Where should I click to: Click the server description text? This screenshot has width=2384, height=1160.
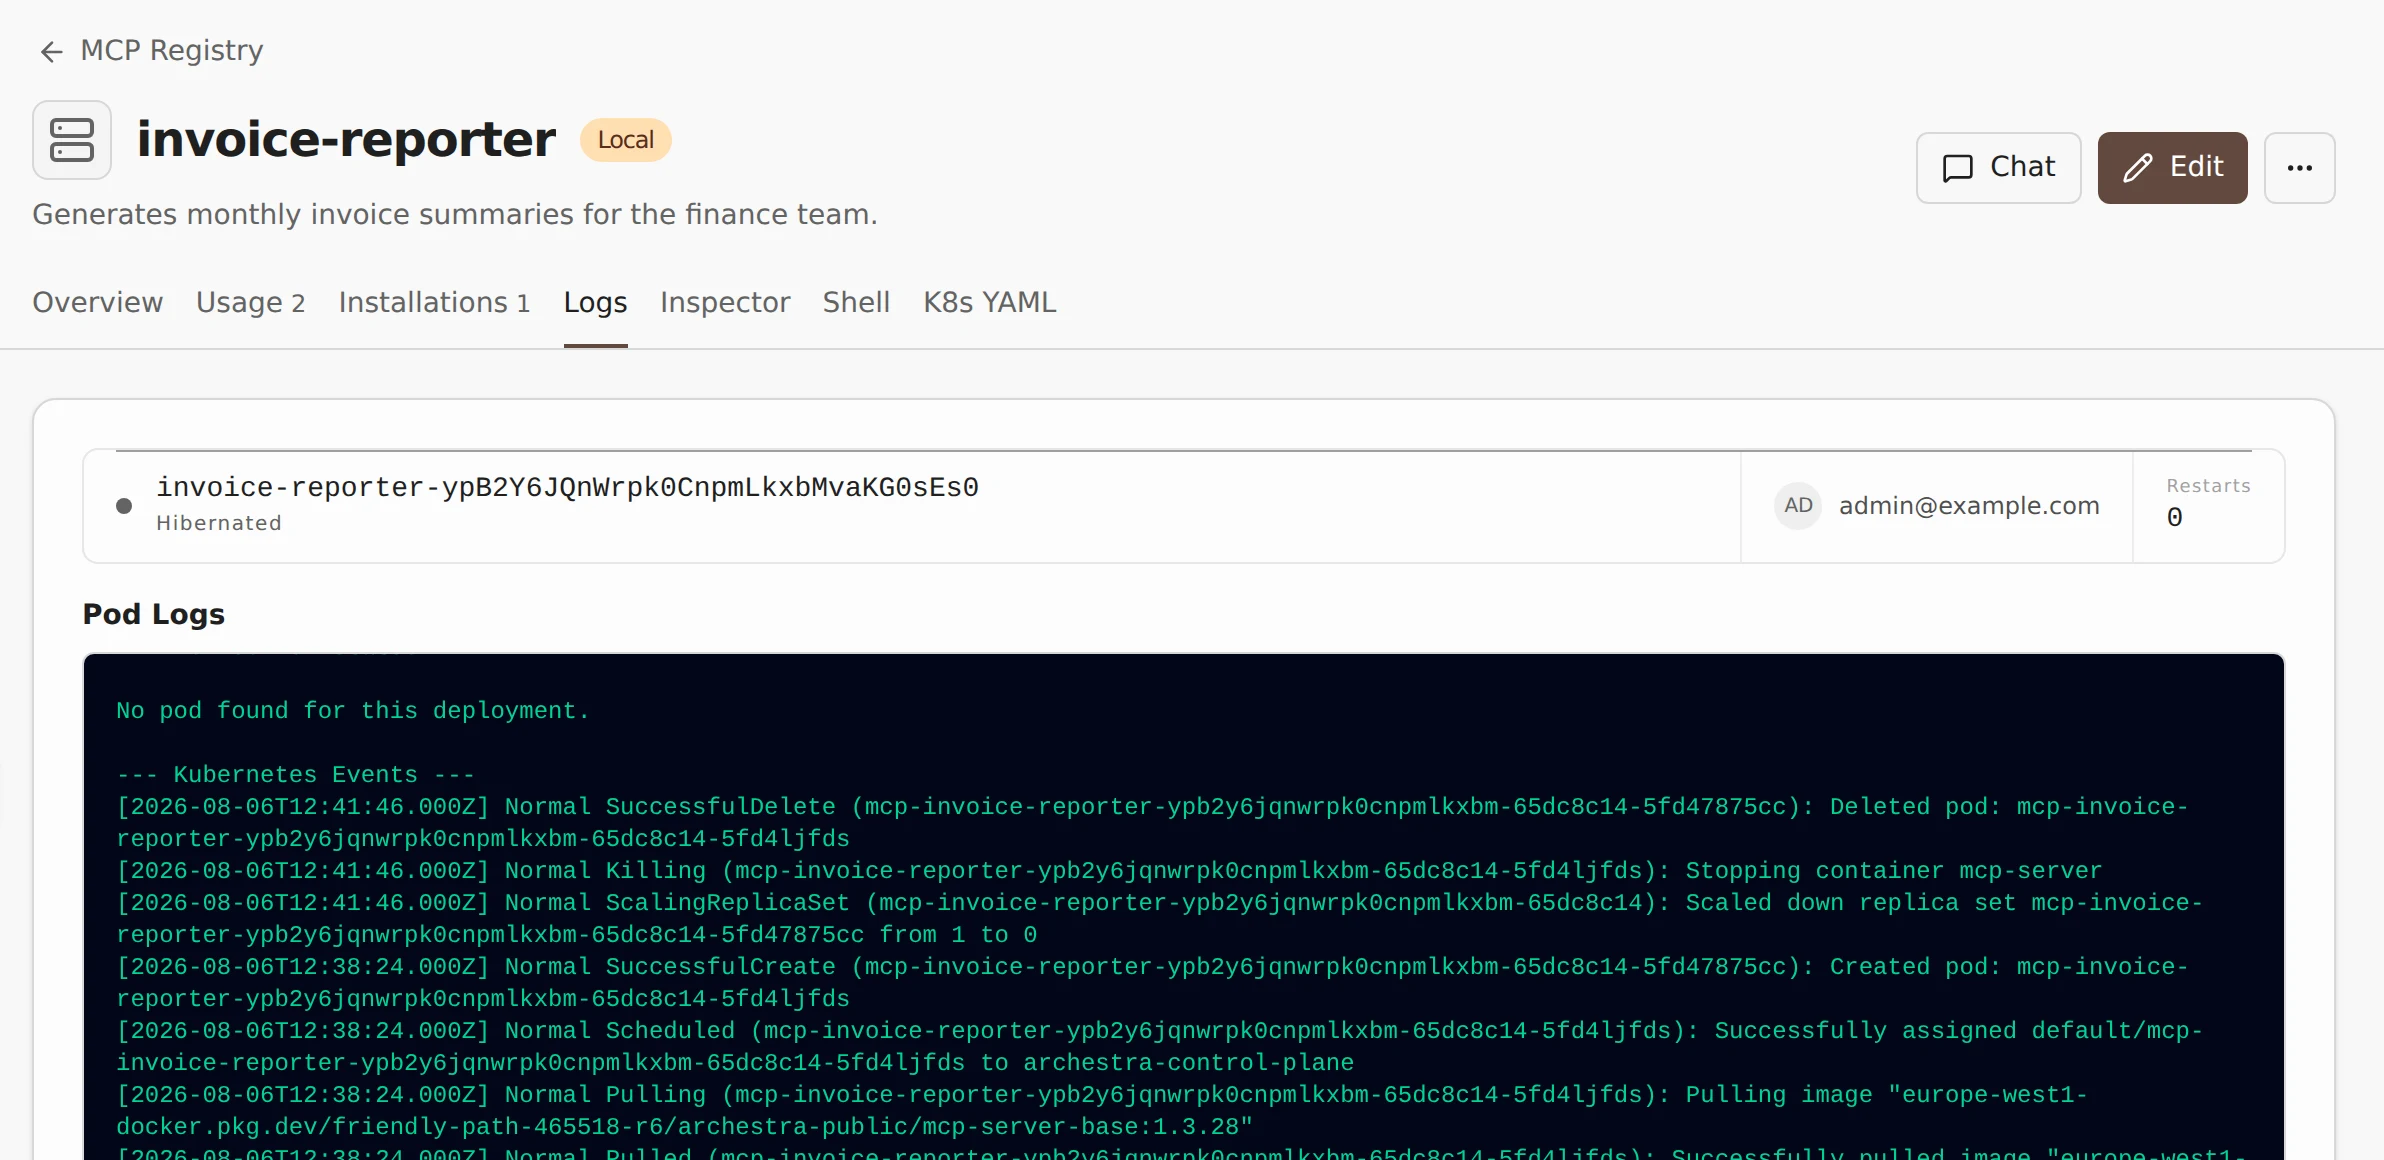click(x=455, y=215)
